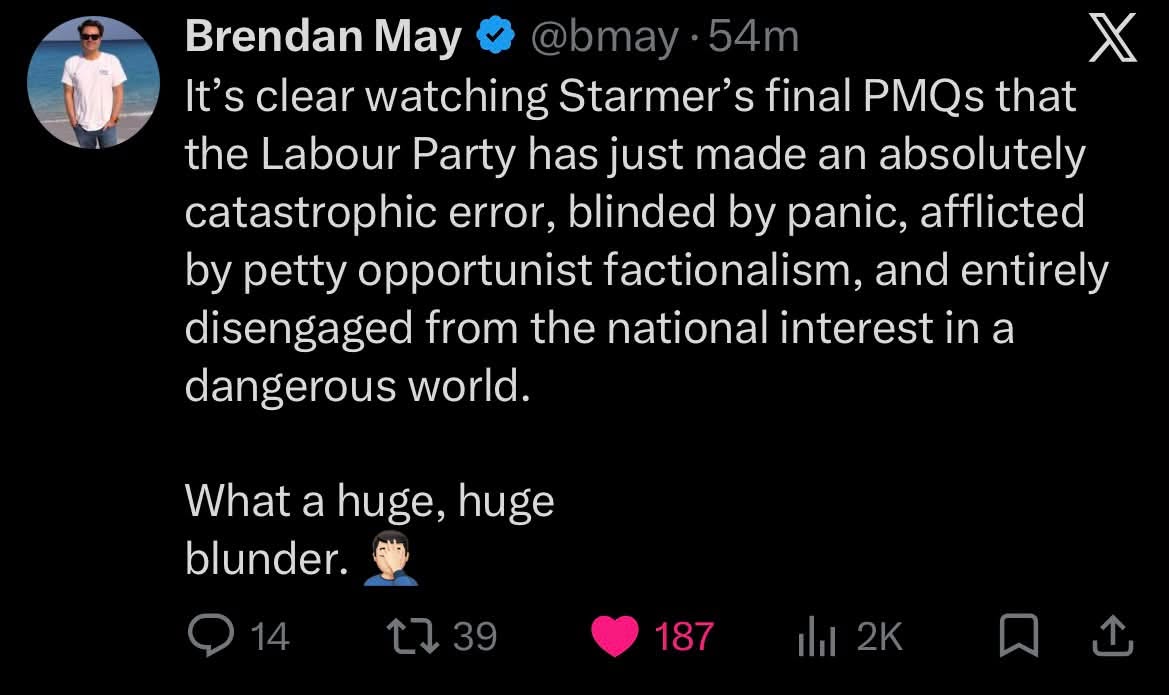Unlike the tweet via pink heart
The image size is (1169, 695).
pyautogui.click(x=615, y=636)
